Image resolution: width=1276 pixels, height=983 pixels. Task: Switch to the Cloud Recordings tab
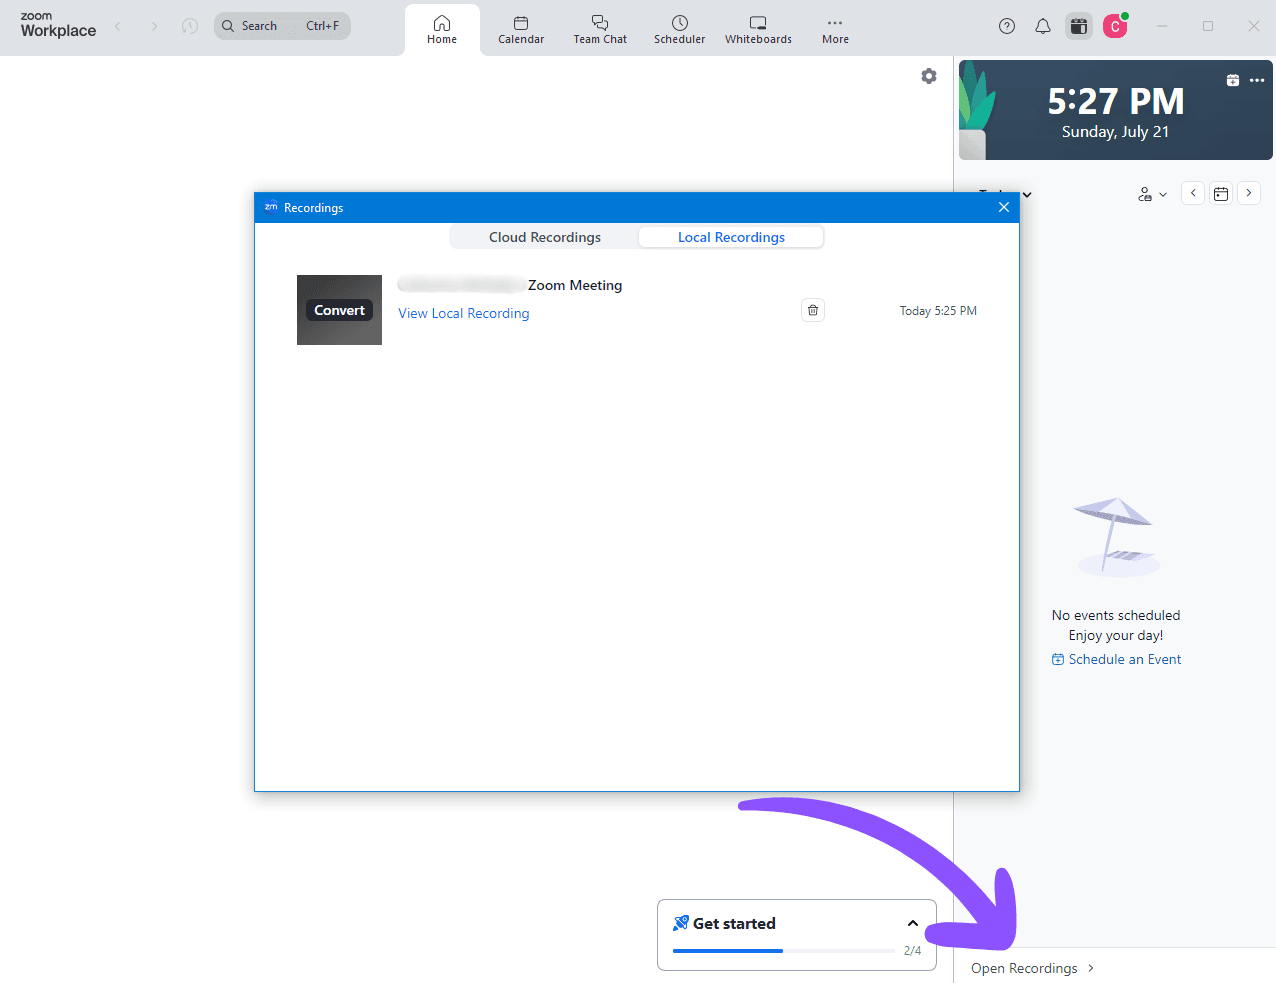(x=544, y=237)
